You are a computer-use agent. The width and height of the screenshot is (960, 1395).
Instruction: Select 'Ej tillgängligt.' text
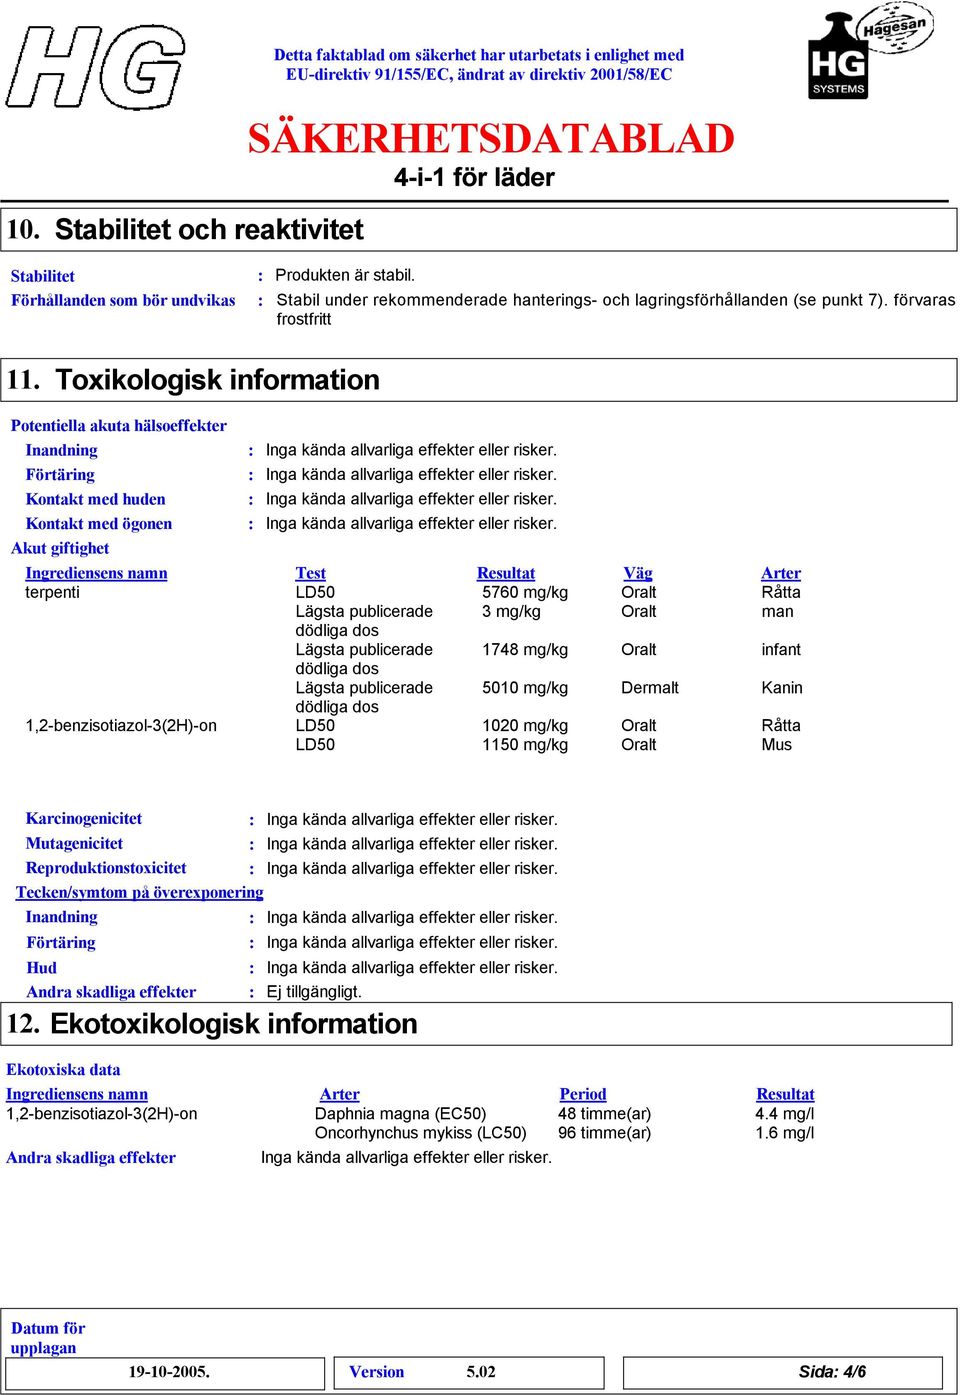click(314, 992)
